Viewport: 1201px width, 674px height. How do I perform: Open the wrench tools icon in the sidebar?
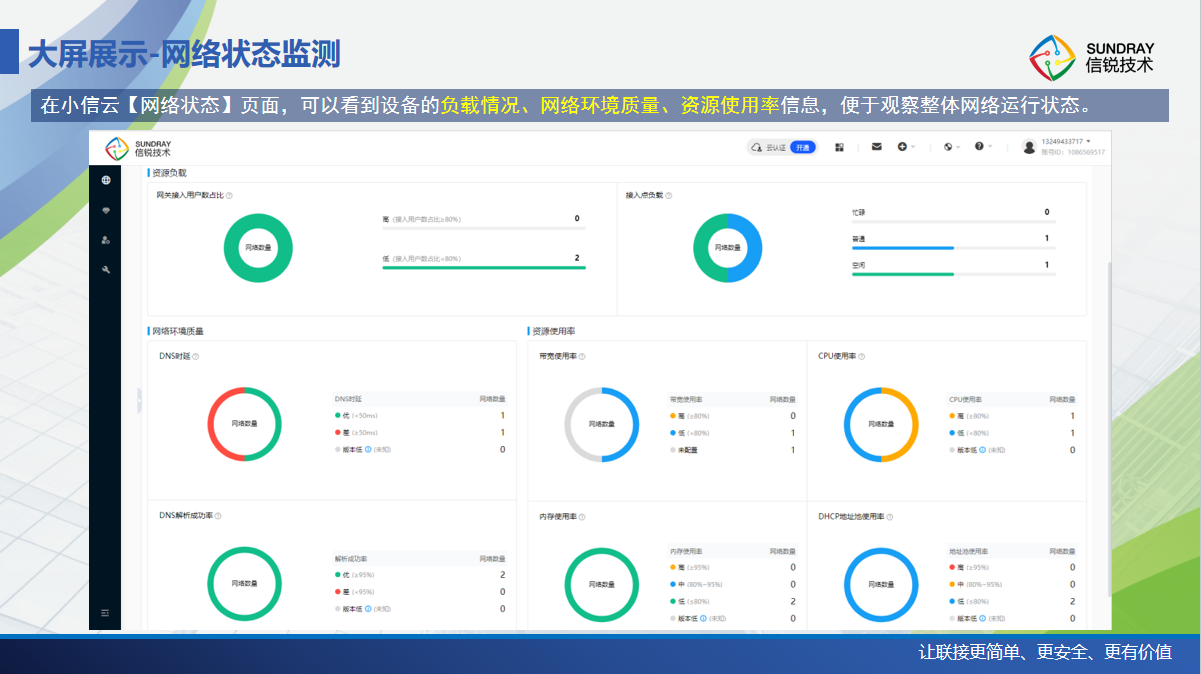(106, 269)
